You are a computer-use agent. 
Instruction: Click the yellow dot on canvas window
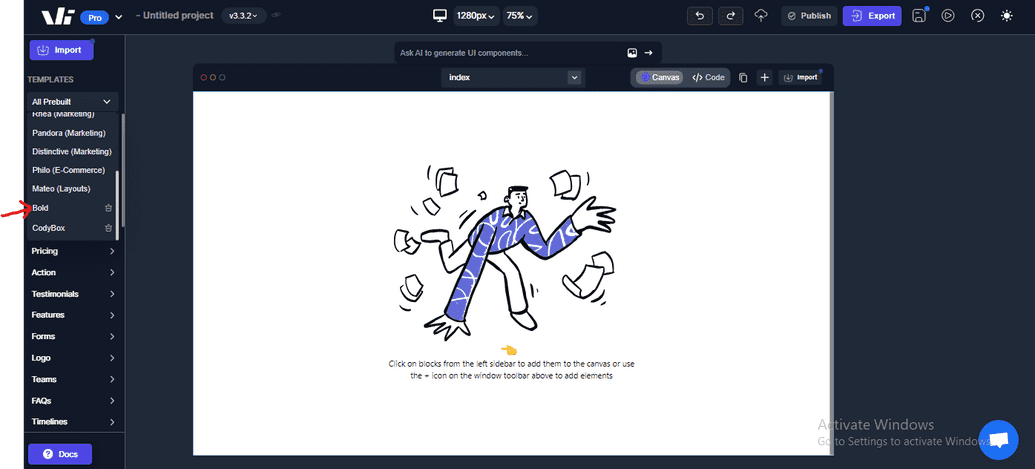pos(213,78)
